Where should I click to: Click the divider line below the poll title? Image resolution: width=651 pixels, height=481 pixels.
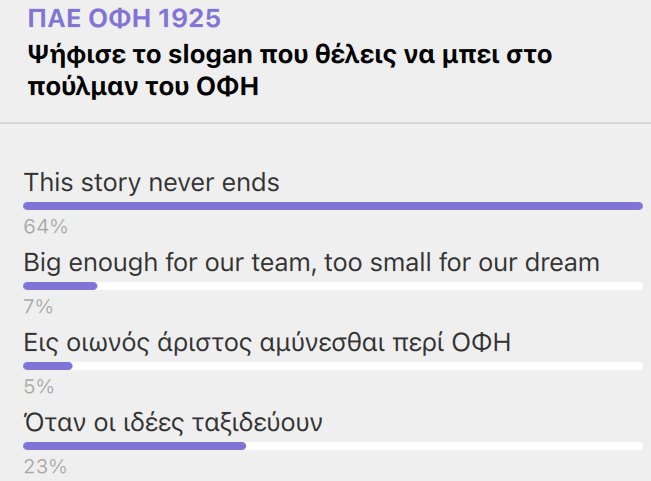click(x=326, y=123)
